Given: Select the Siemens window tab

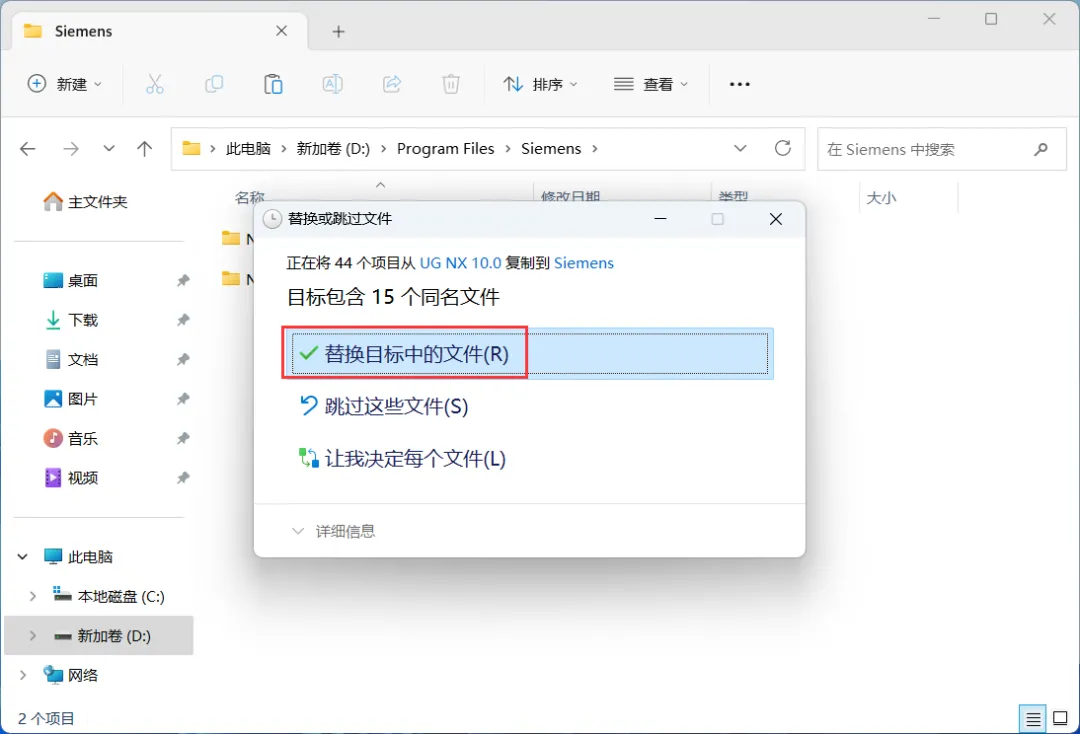Looking at the screenshot, I should (160, 31).
